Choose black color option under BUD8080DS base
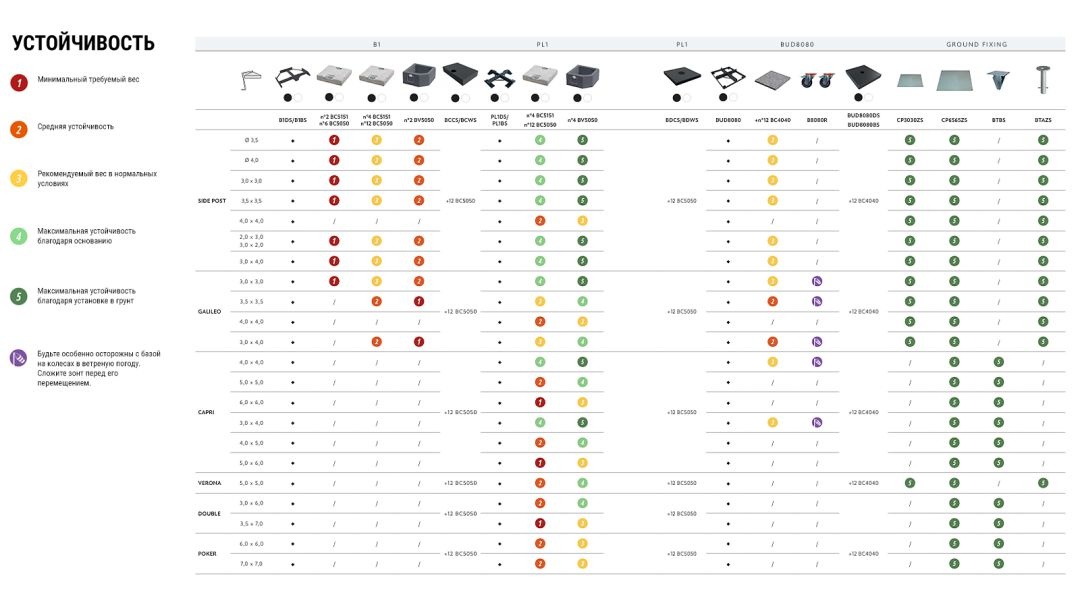This screenshot has height=607, width=1080. pos(858,98)
